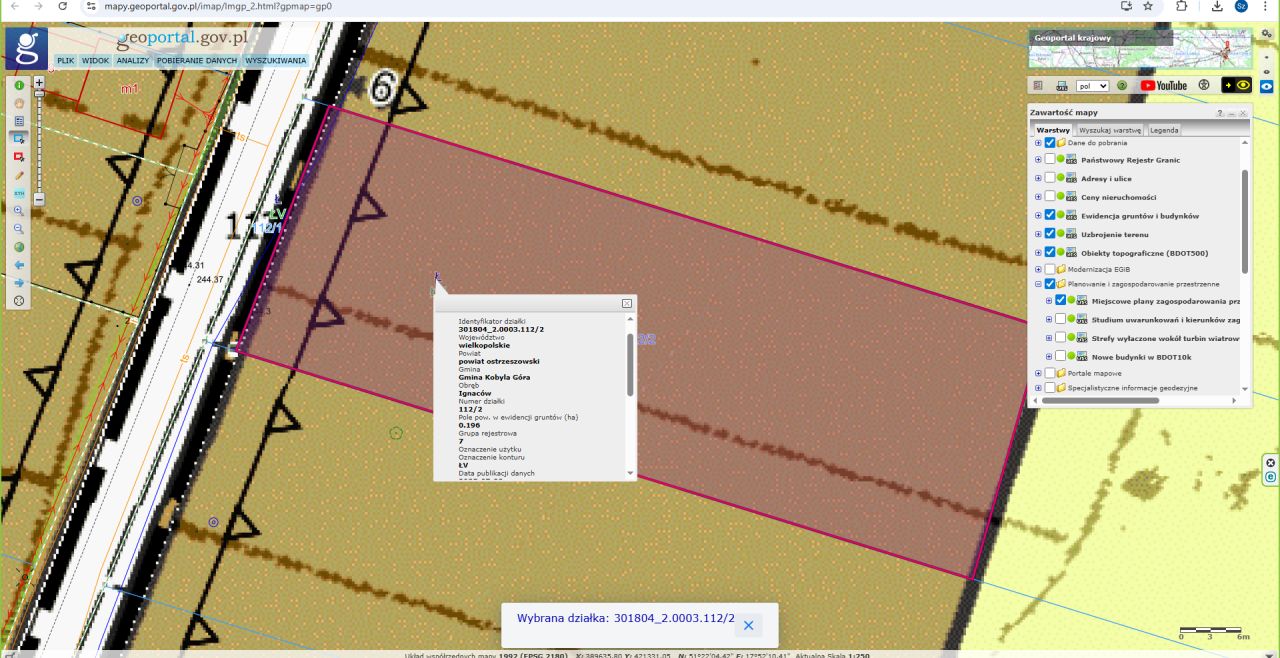Choose the pencil measure tool

tap(19, 174)
